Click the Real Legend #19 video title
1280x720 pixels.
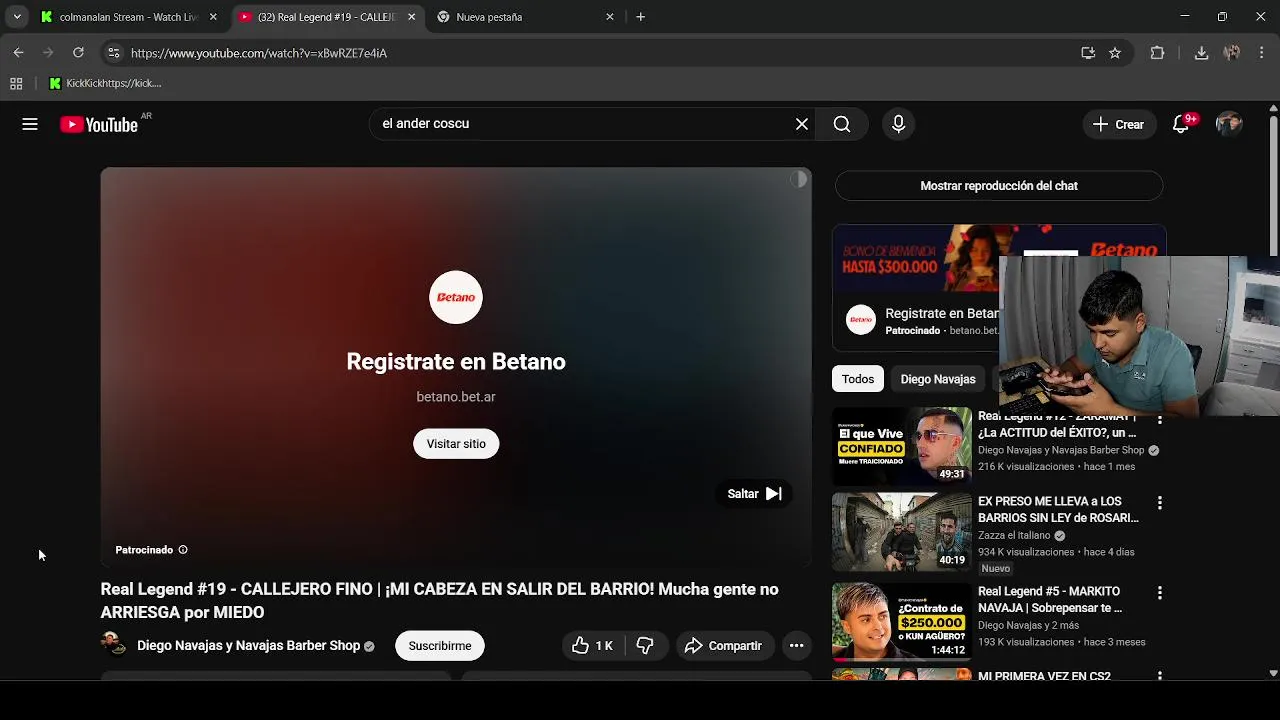pyautogui.click(x=439, y=601)
